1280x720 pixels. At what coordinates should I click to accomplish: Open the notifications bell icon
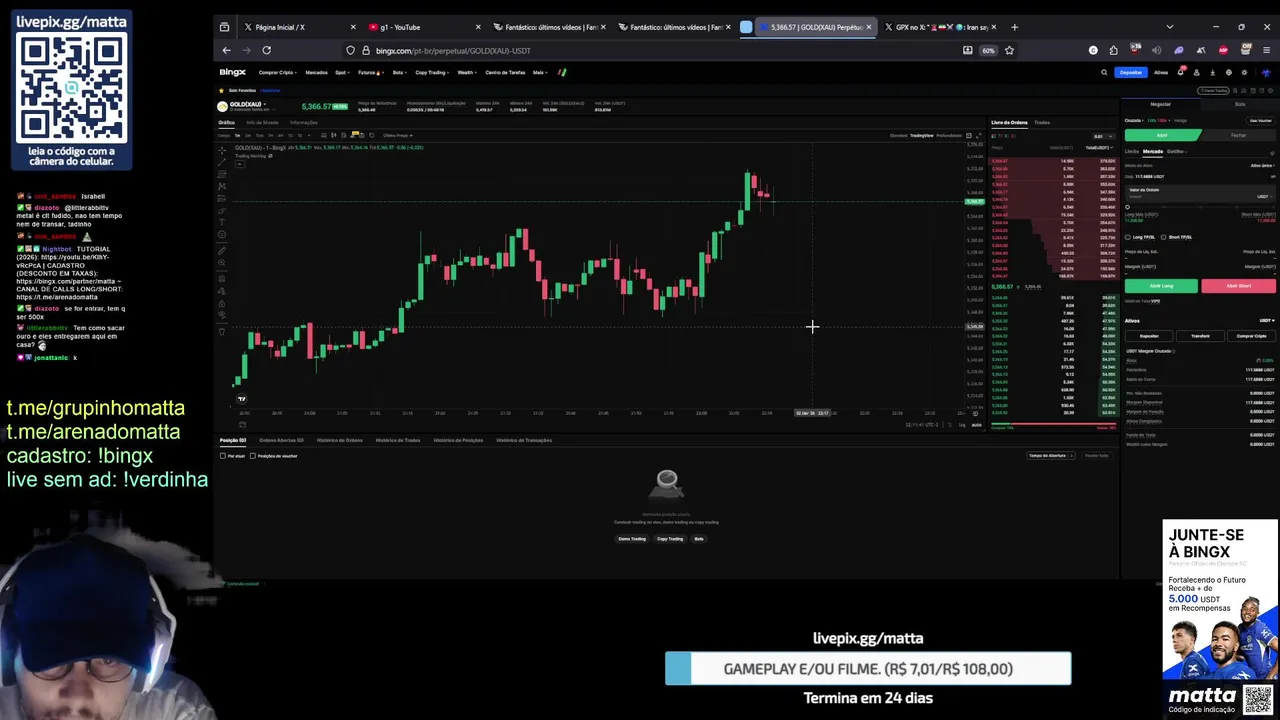1180,72
